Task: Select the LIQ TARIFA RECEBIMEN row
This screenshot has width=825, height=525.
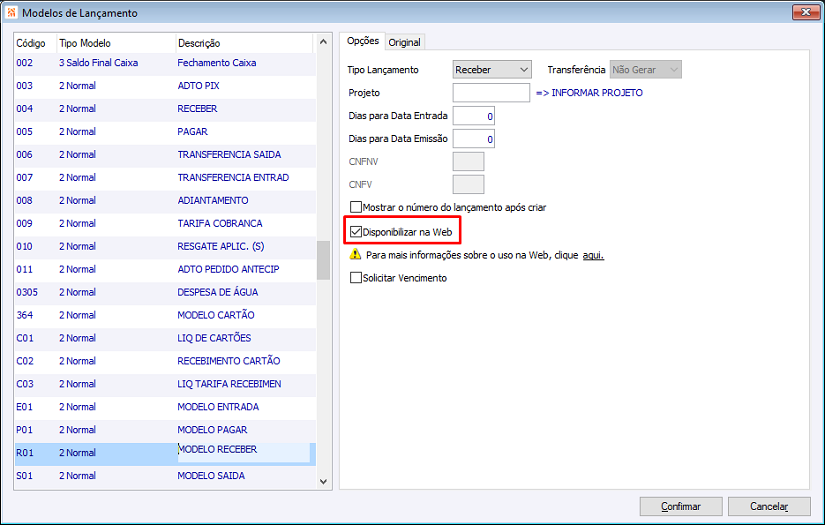Action: (x=165, y=384)
